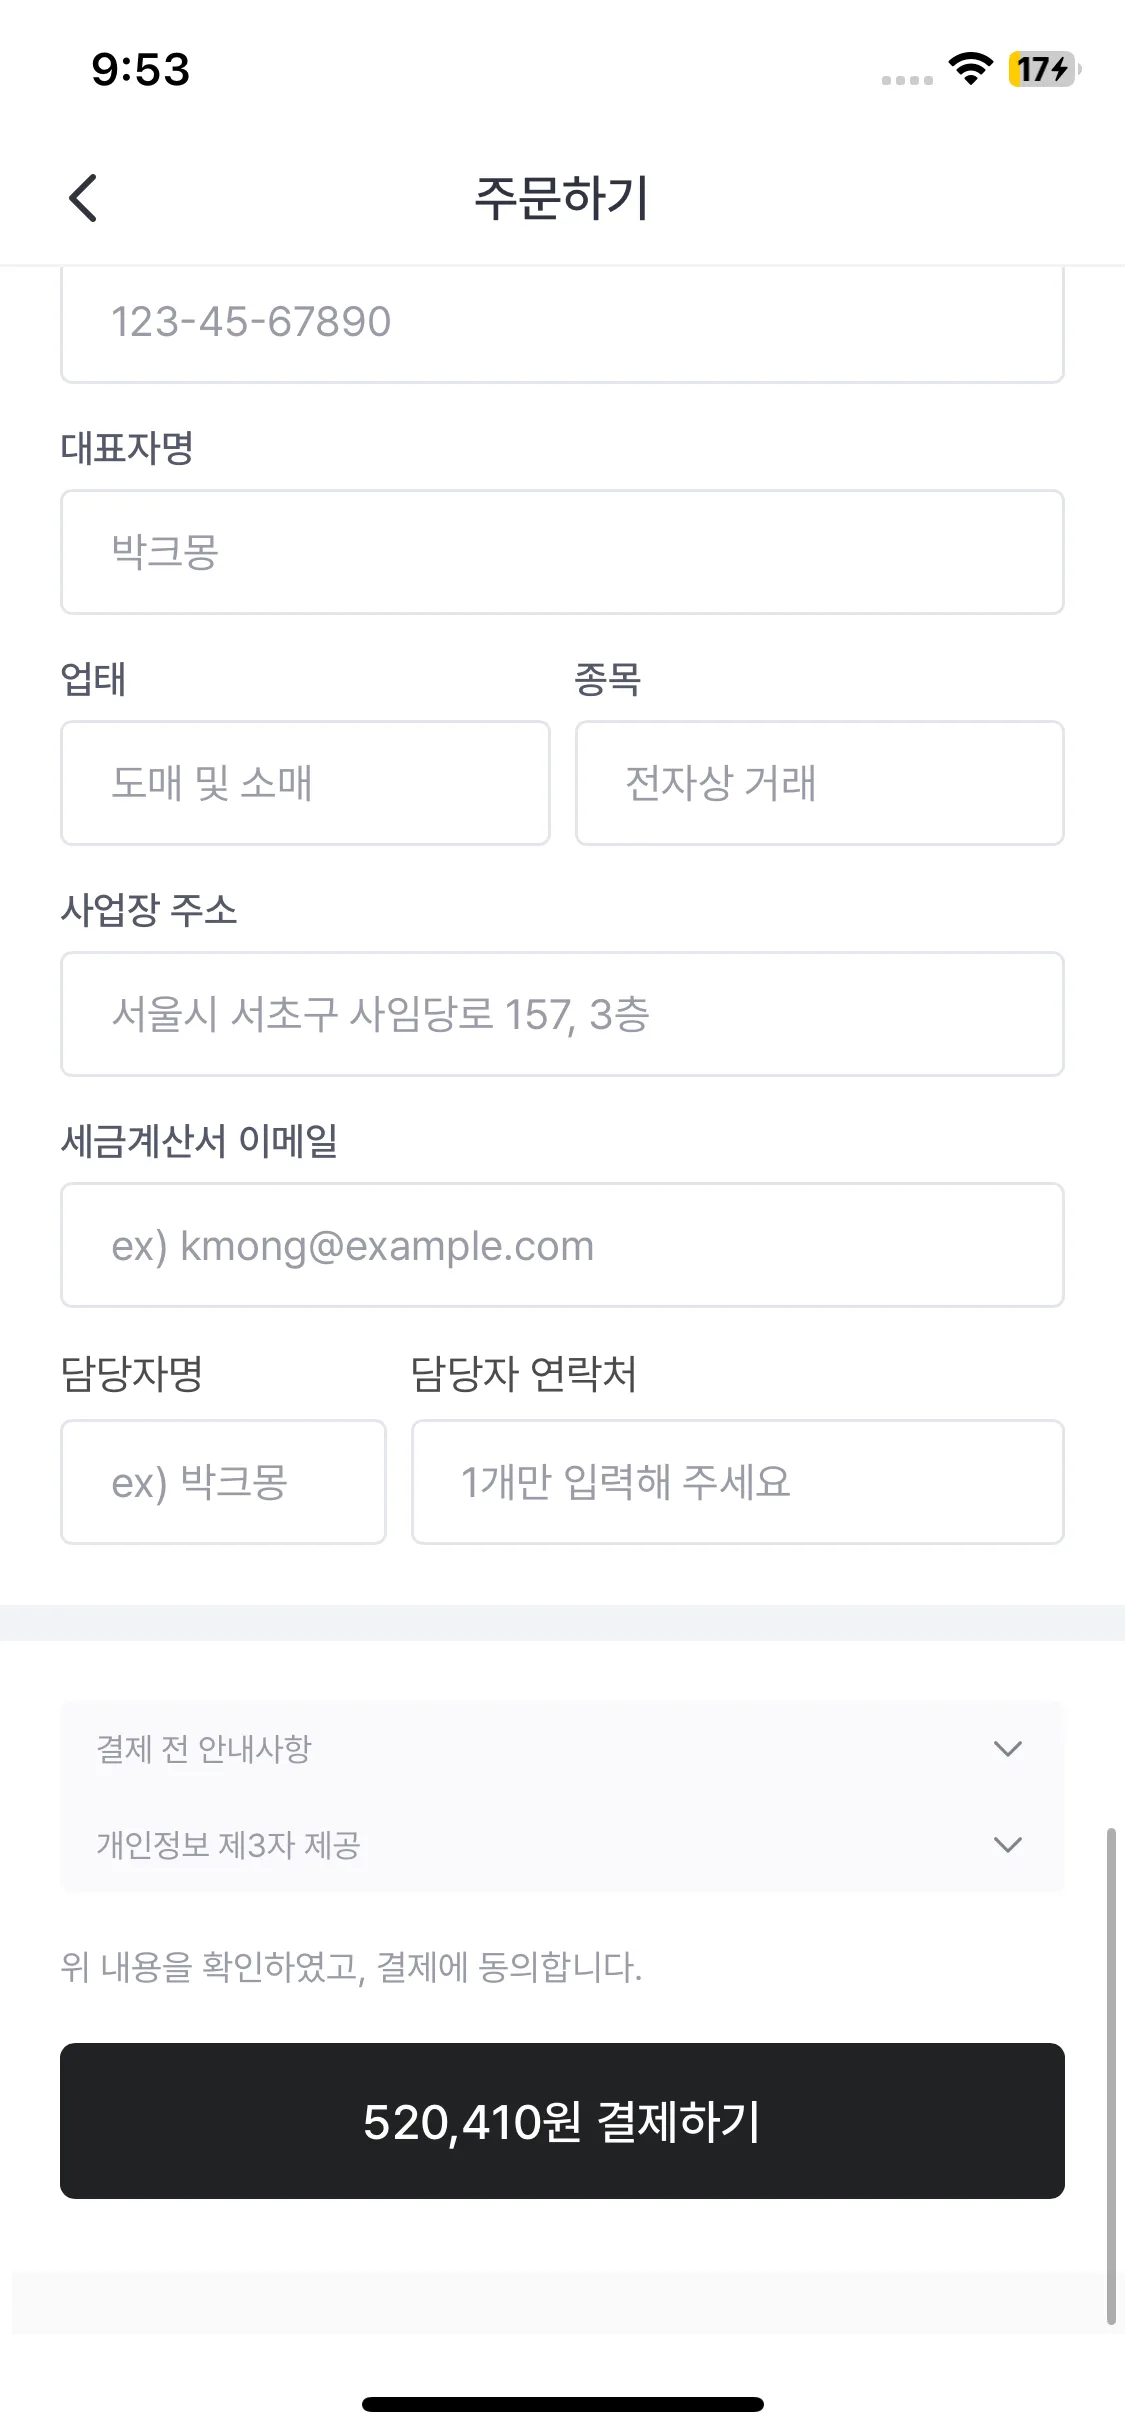This screenshot has height=2436, width=1125.
Task: Tap the business registration number field
Action: [x=562, y=322]
